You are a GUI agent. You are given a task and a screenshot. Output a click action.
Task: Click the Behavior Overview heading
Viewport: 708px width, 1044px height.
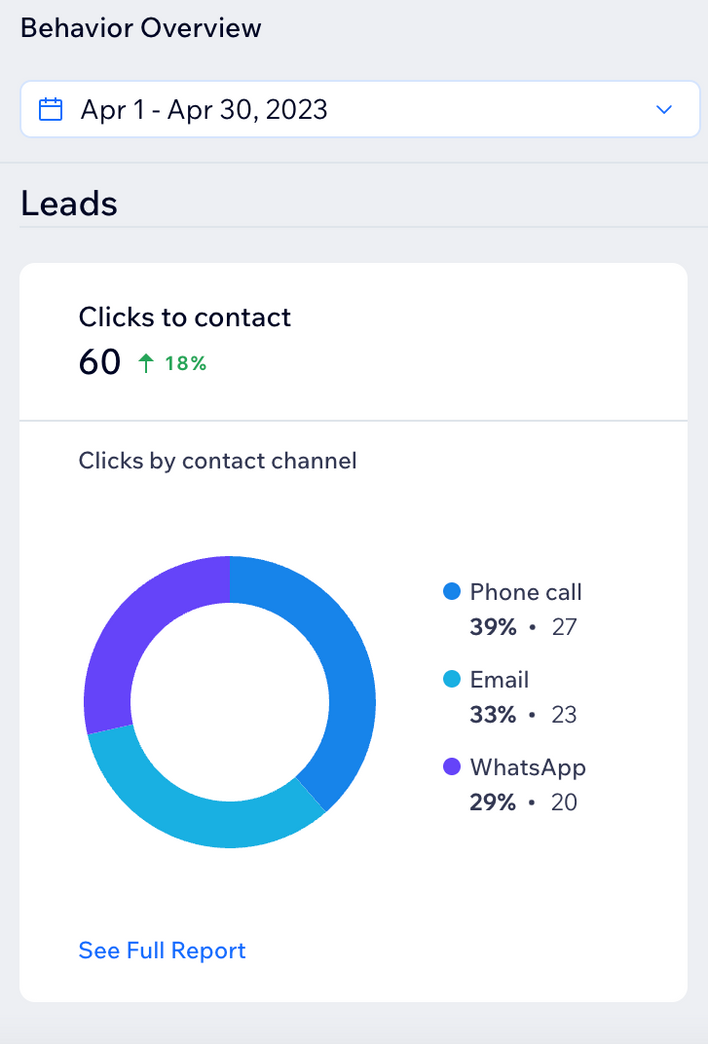pos(141,28)
